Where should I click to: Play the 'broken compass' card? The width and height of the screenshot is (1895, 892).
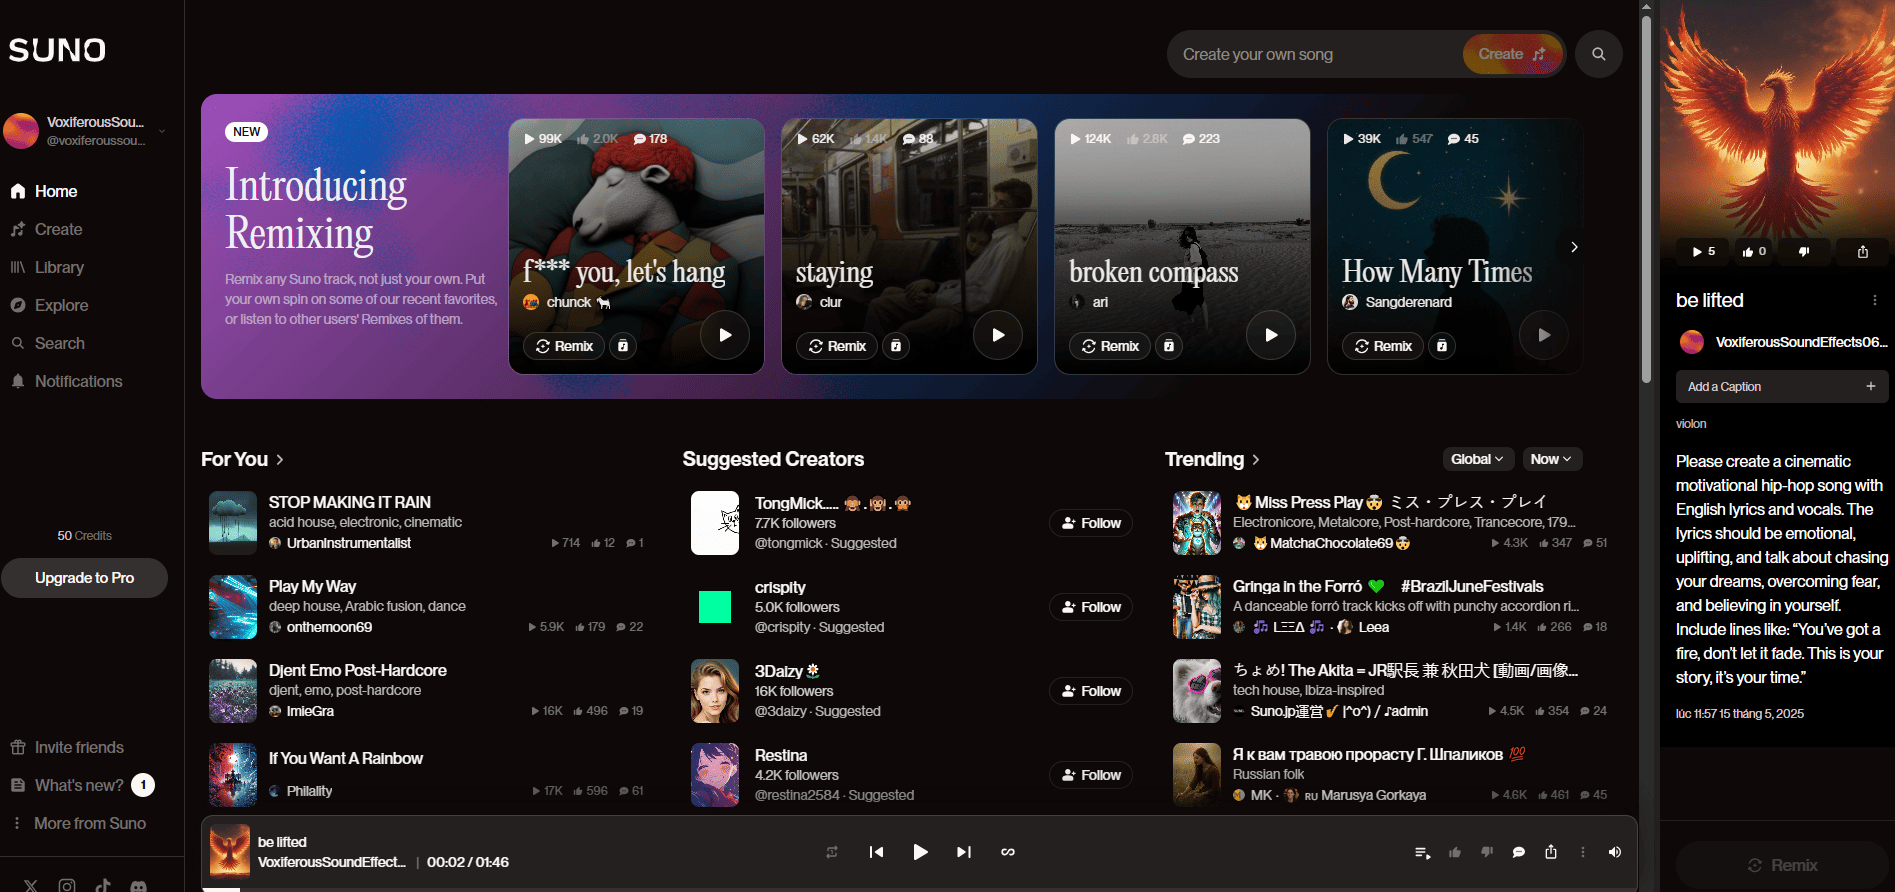1271,335
